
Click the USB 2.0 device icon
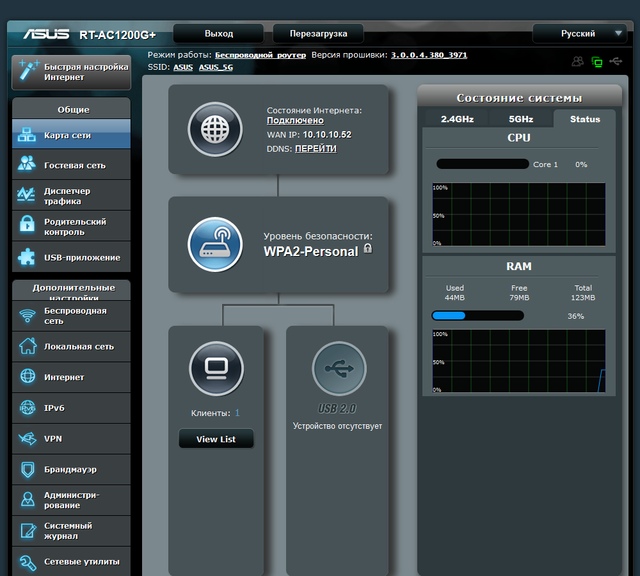(338, 370)
